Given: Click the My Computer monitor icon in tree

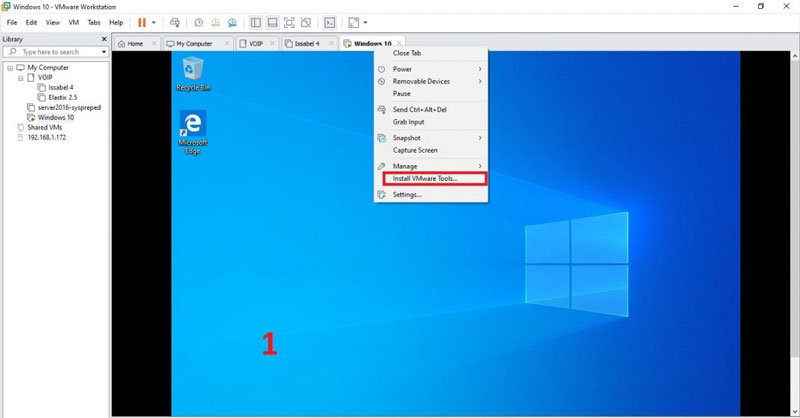Looking at the screenshot, I should (x=20, y=67).
